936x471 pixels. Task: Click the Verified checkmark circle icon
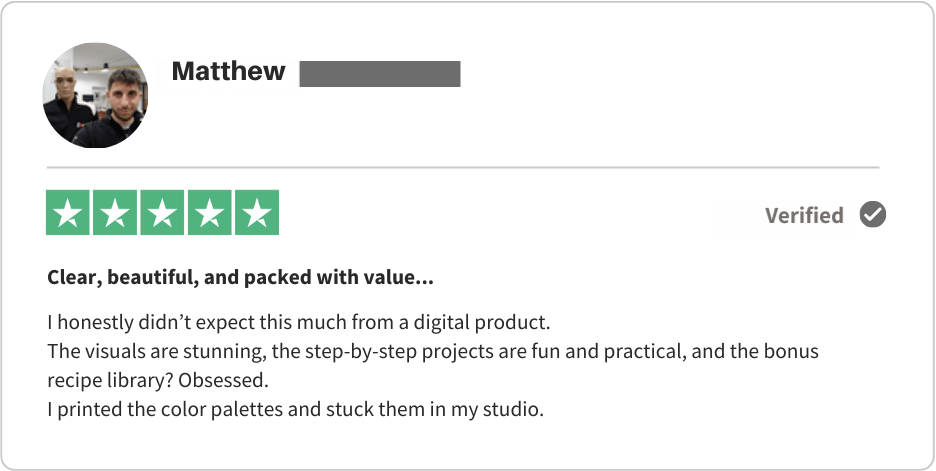point(873,215)
